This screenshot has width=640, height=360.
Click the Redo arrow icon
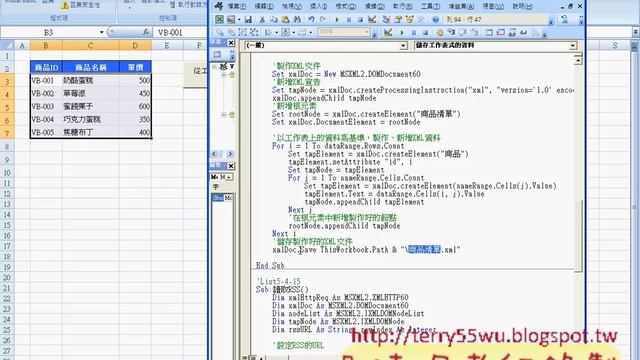click(323, 19)
